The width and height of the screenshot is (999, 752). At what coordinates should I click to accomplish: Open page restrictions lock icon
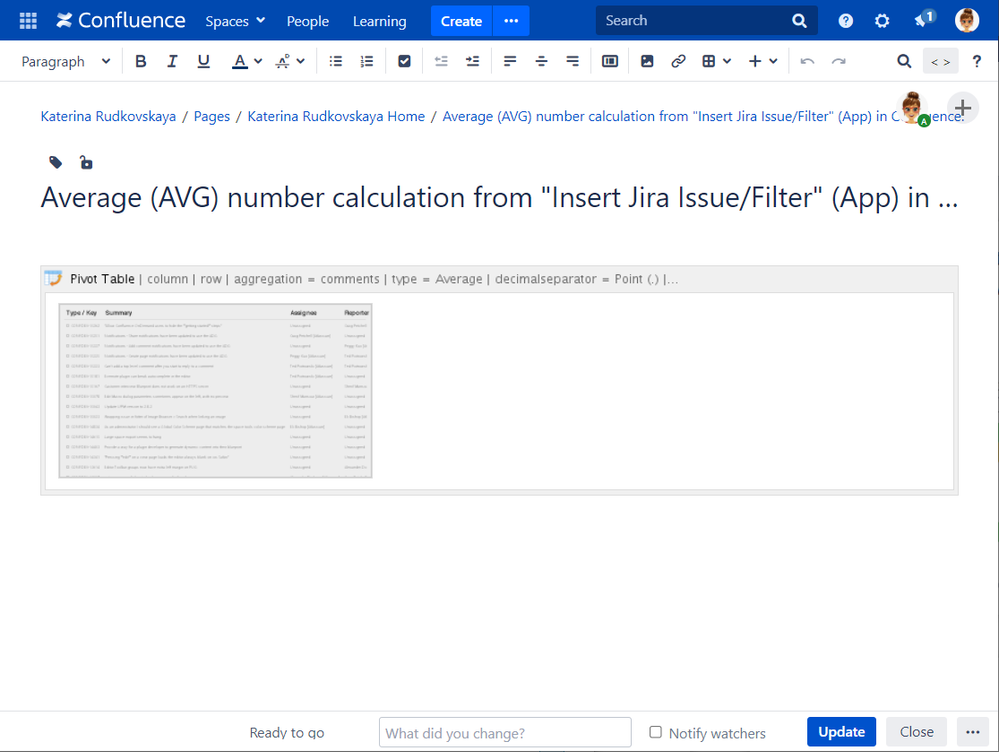click(x=86, y=163)
